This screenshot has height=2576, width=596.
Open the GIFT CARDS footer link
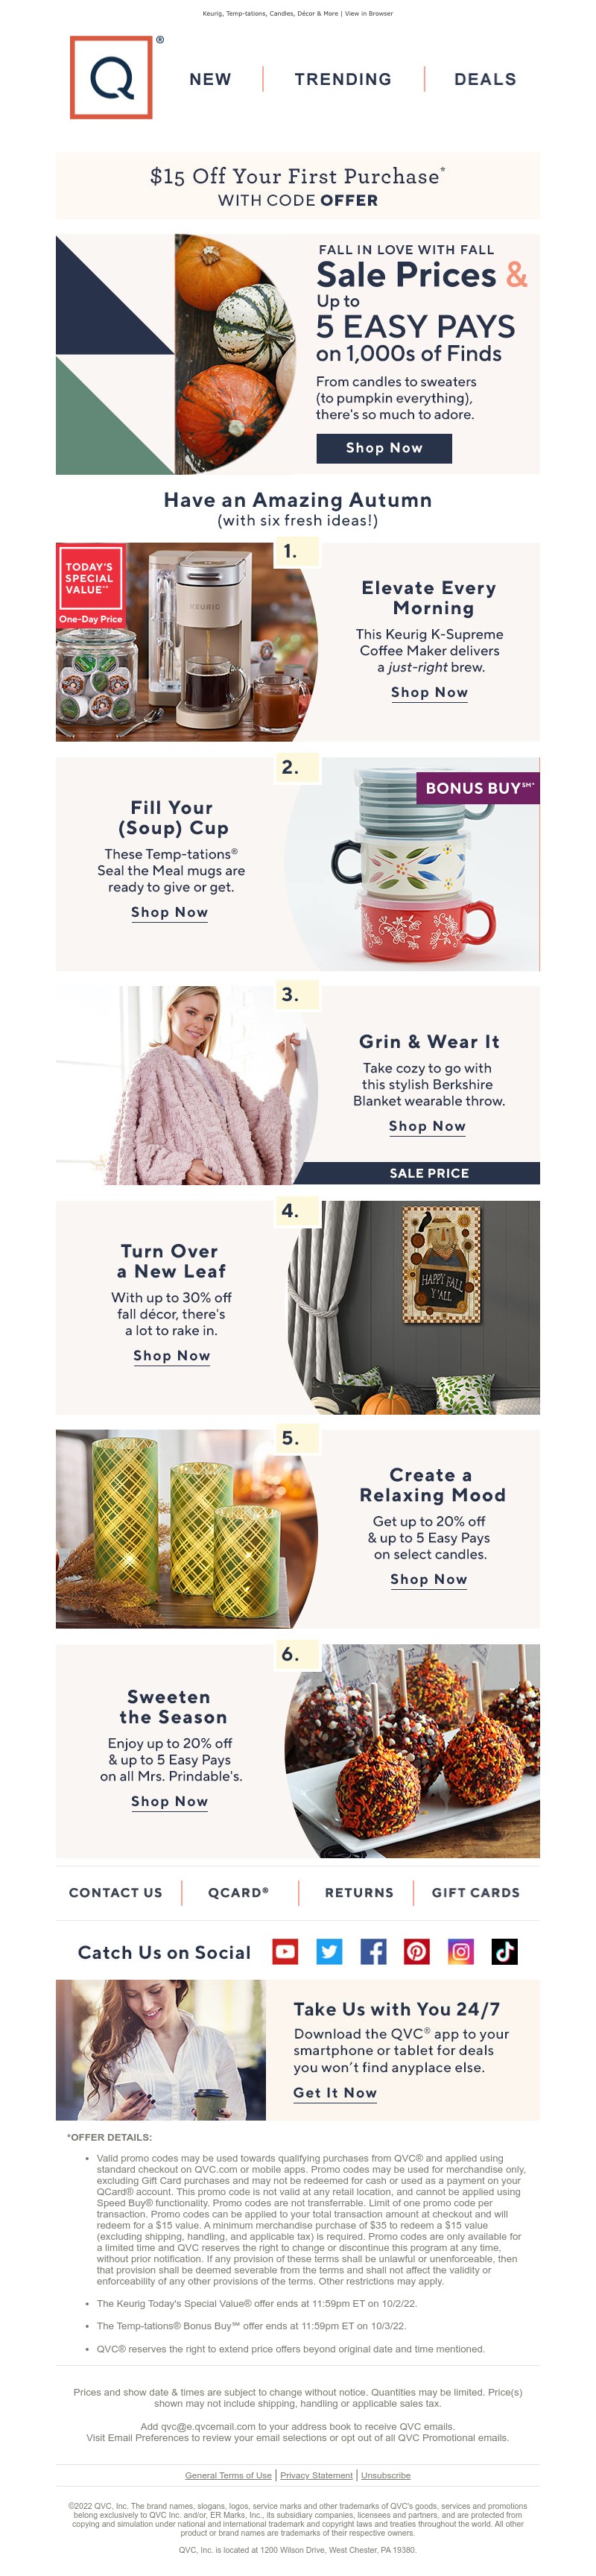coord(475,1892)
